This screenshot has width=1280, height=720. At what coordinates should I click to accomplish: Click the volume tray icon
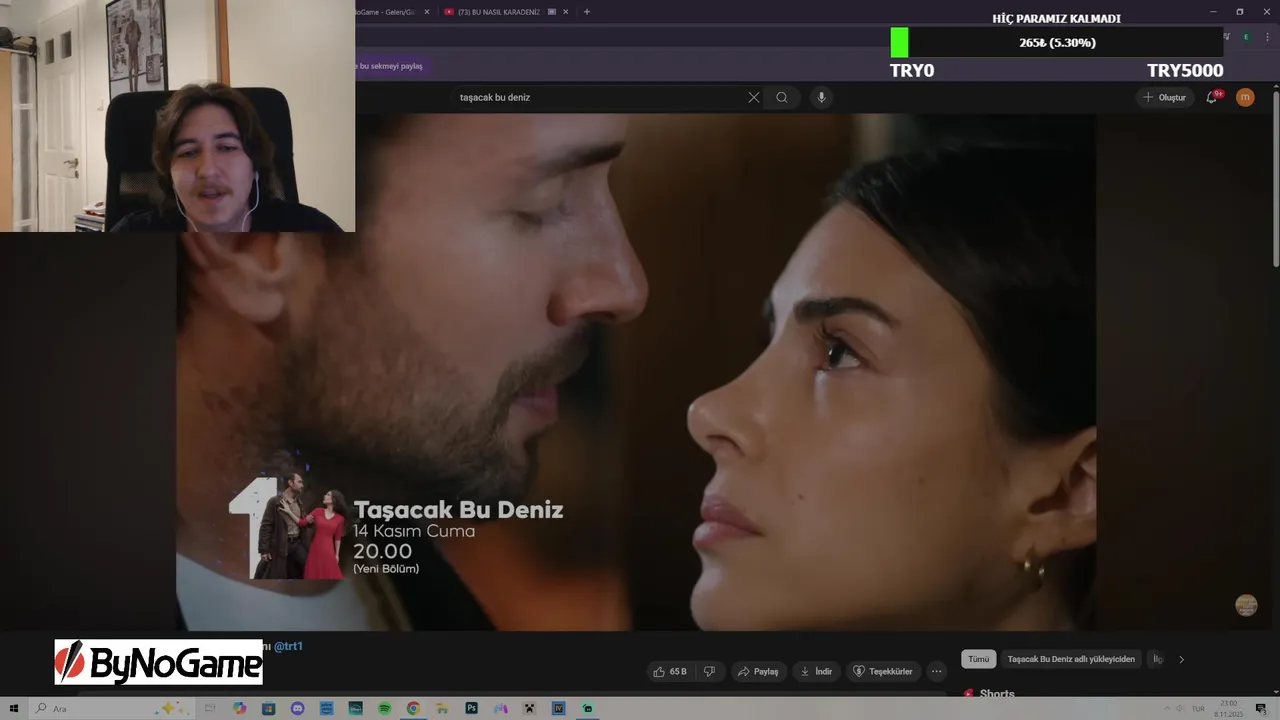[x=1180, y=708]
